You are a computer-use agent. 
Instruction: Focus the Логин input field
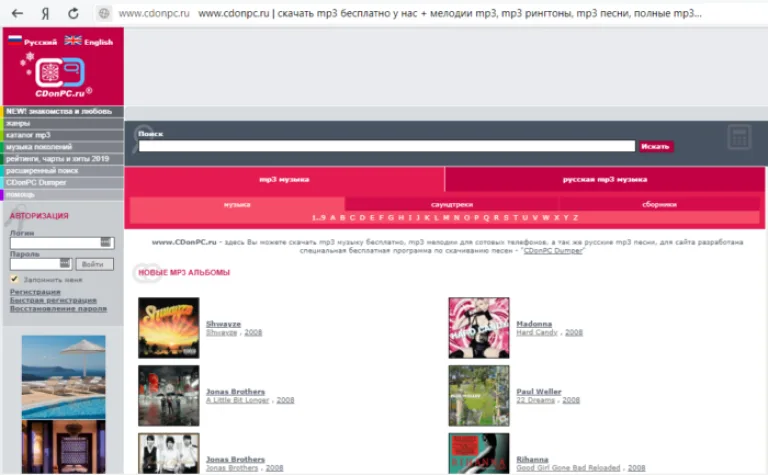(x=62, y=242)
